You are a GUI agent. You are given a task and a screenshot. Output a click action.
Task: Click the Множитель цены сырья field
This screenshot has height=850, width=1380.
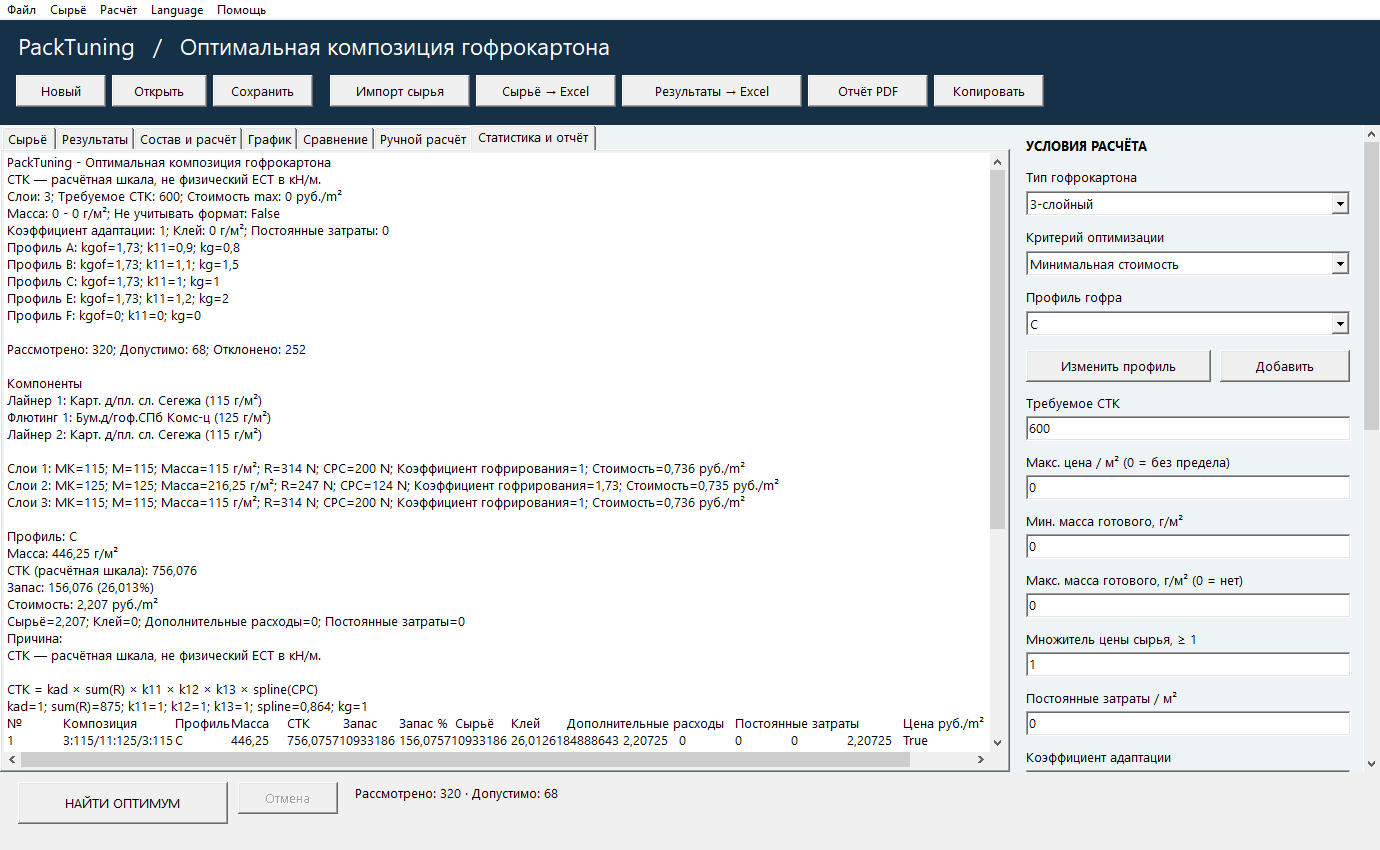pos(1187,664)
